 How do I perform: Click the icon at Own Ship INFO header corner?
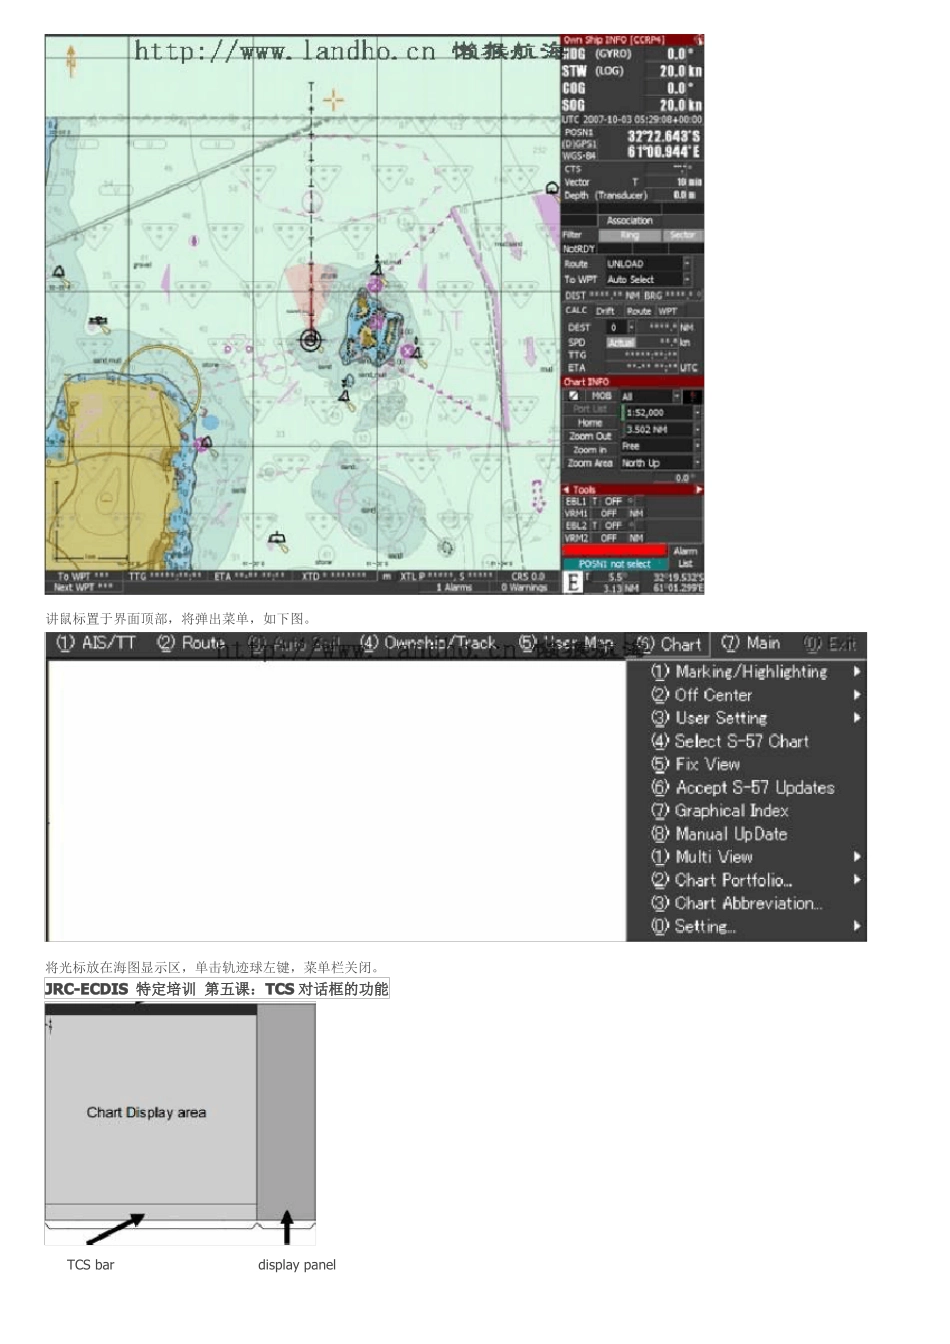click(698, 40)
